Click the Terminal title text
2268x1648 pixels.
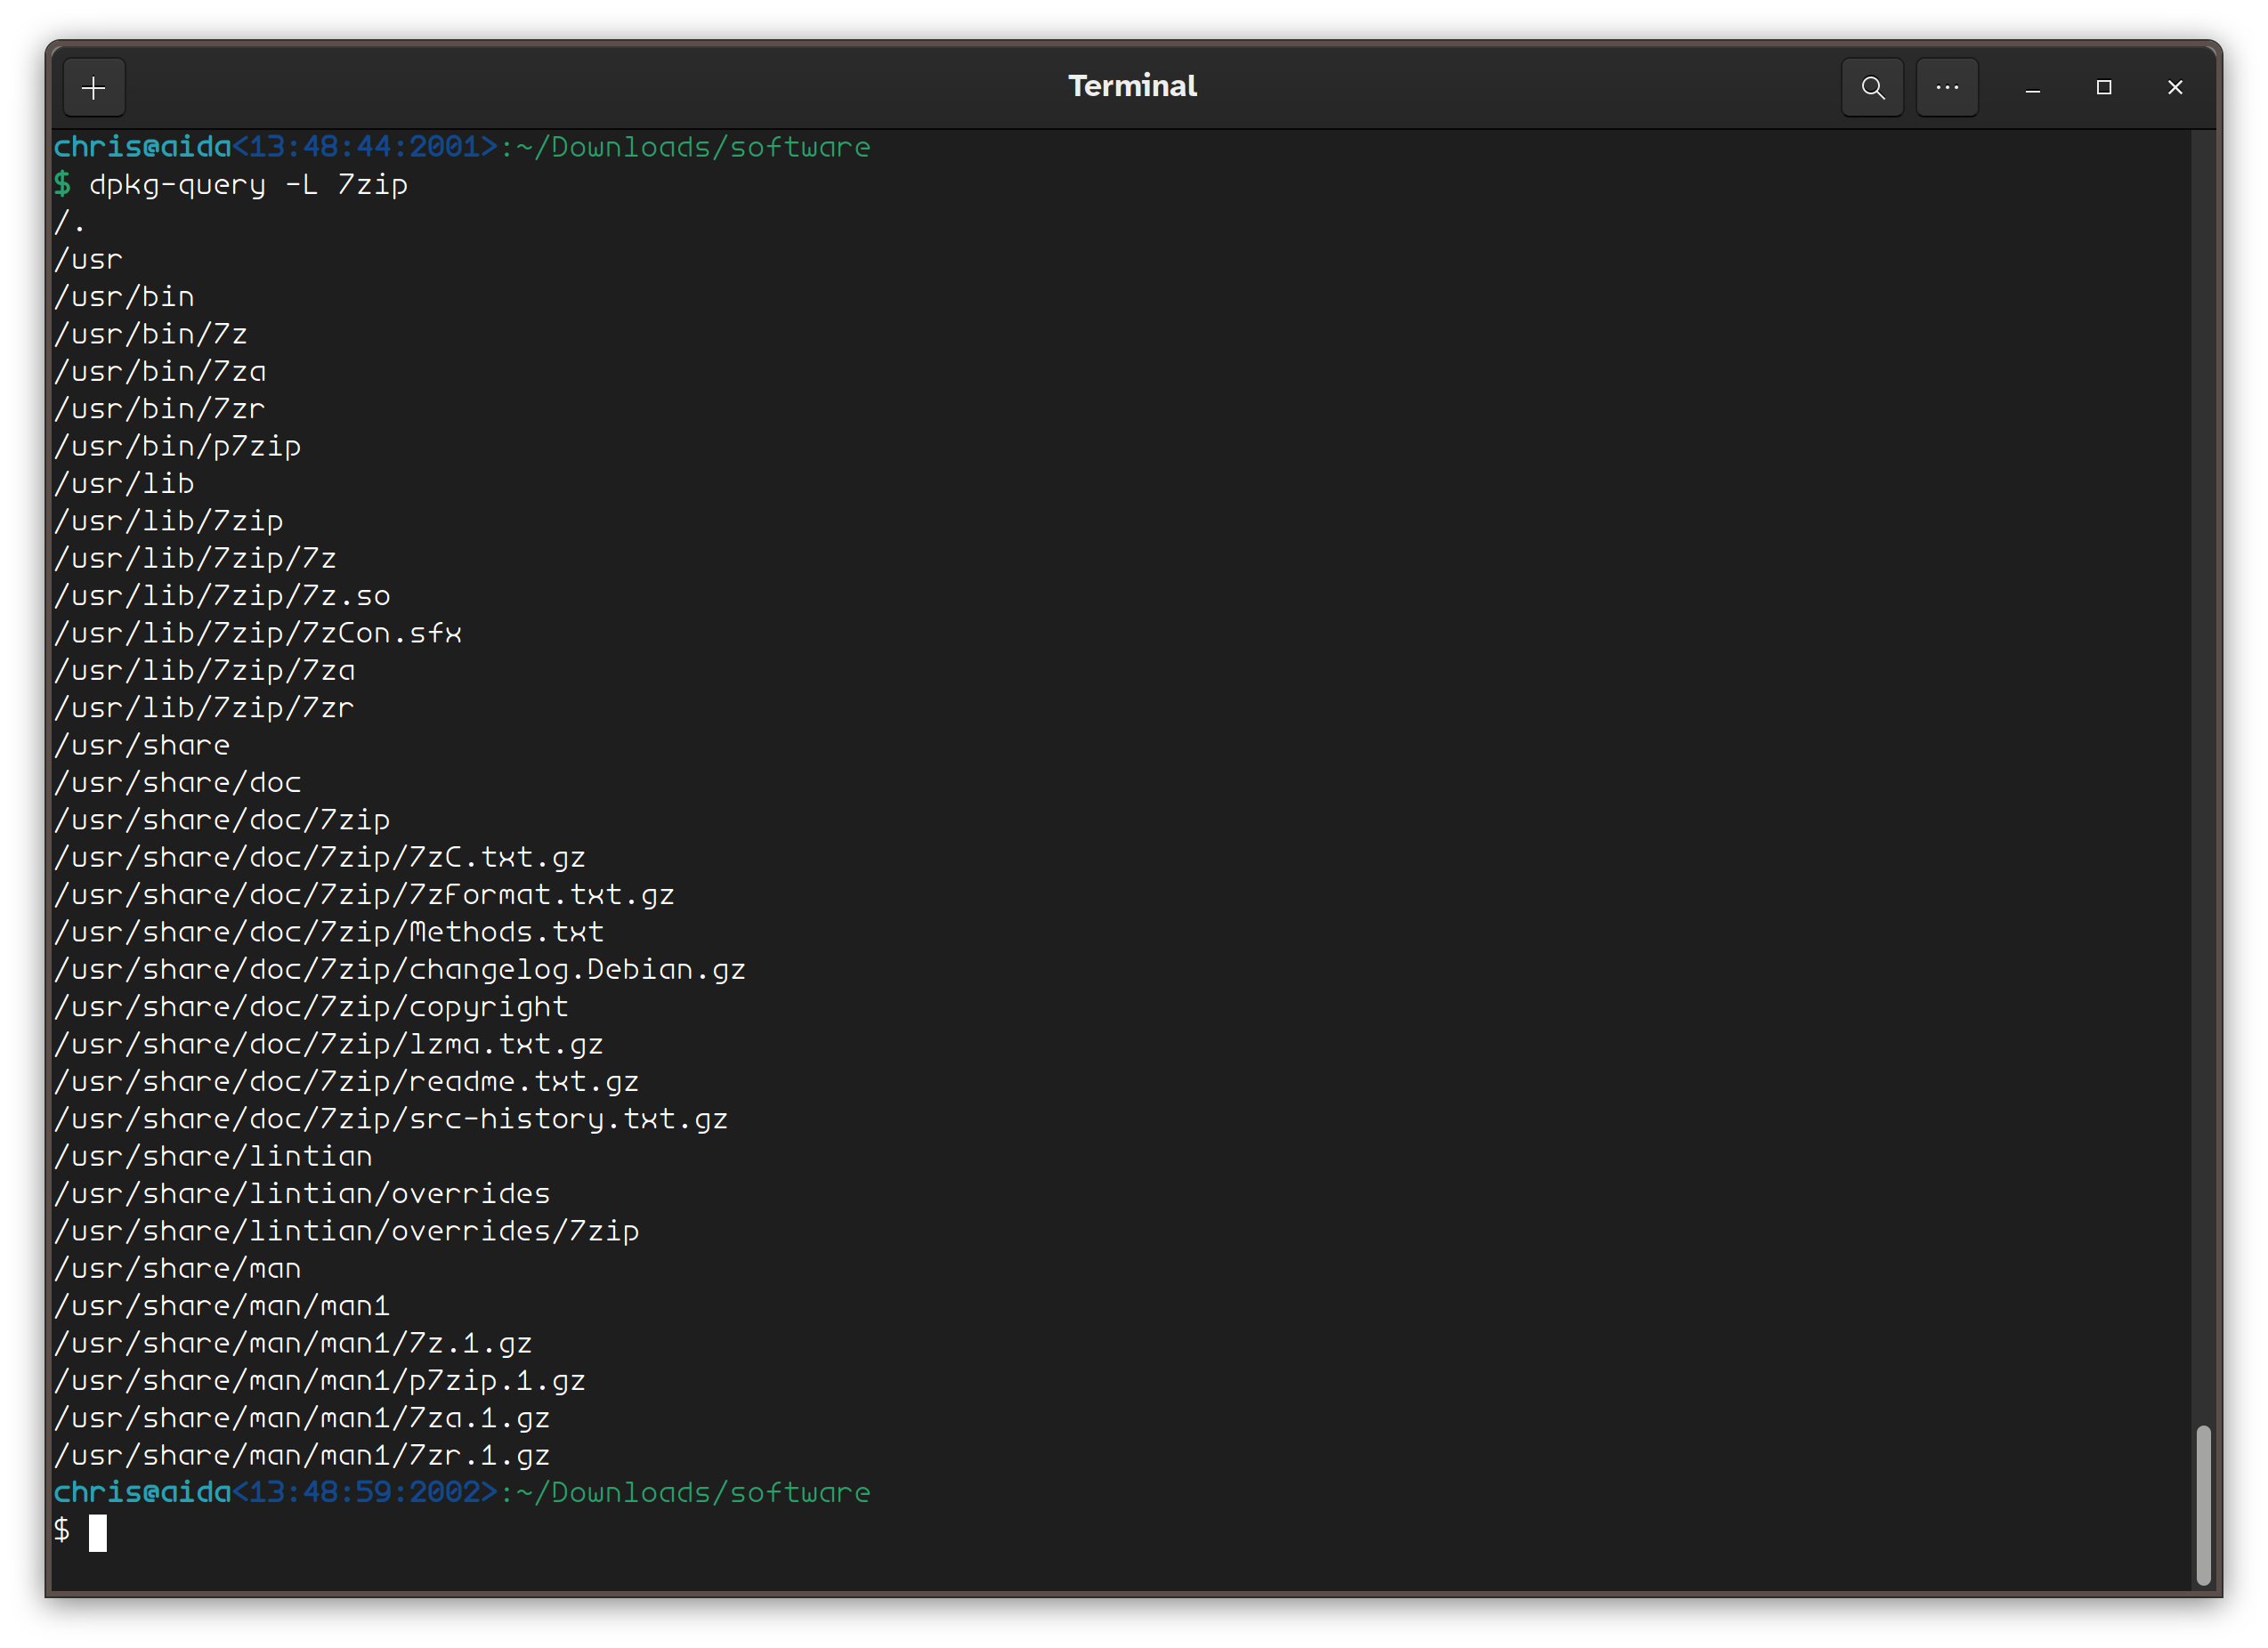coord(1132,85)
